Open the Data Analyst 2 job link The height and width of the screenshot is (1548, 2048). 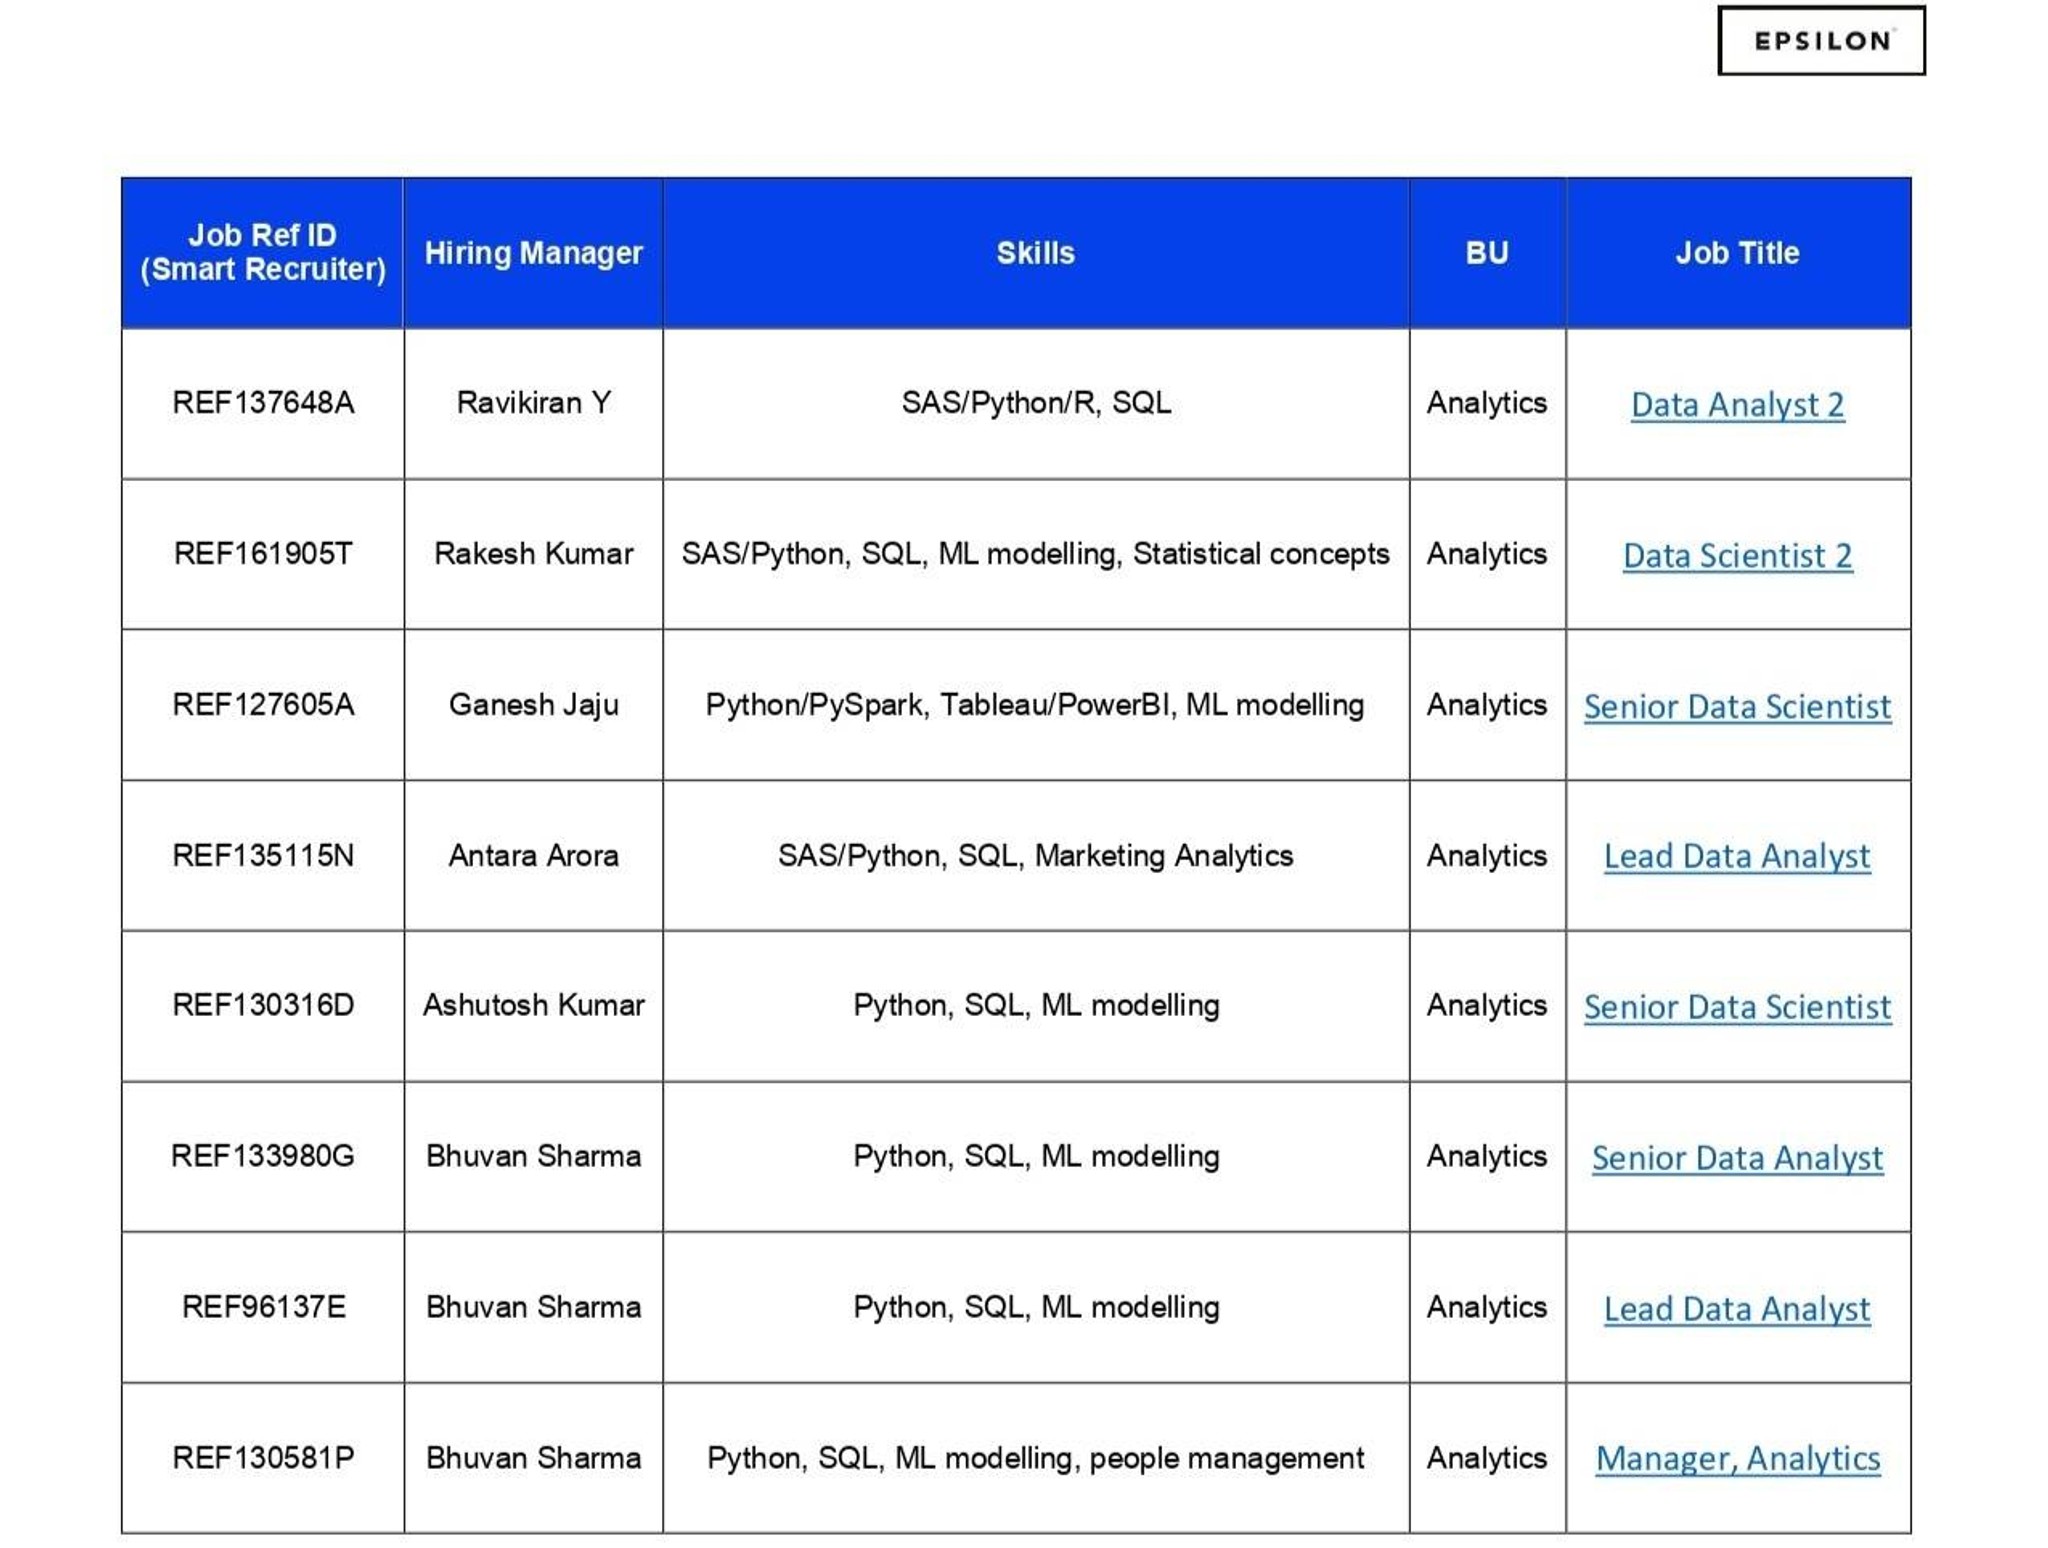(1737, 404)
